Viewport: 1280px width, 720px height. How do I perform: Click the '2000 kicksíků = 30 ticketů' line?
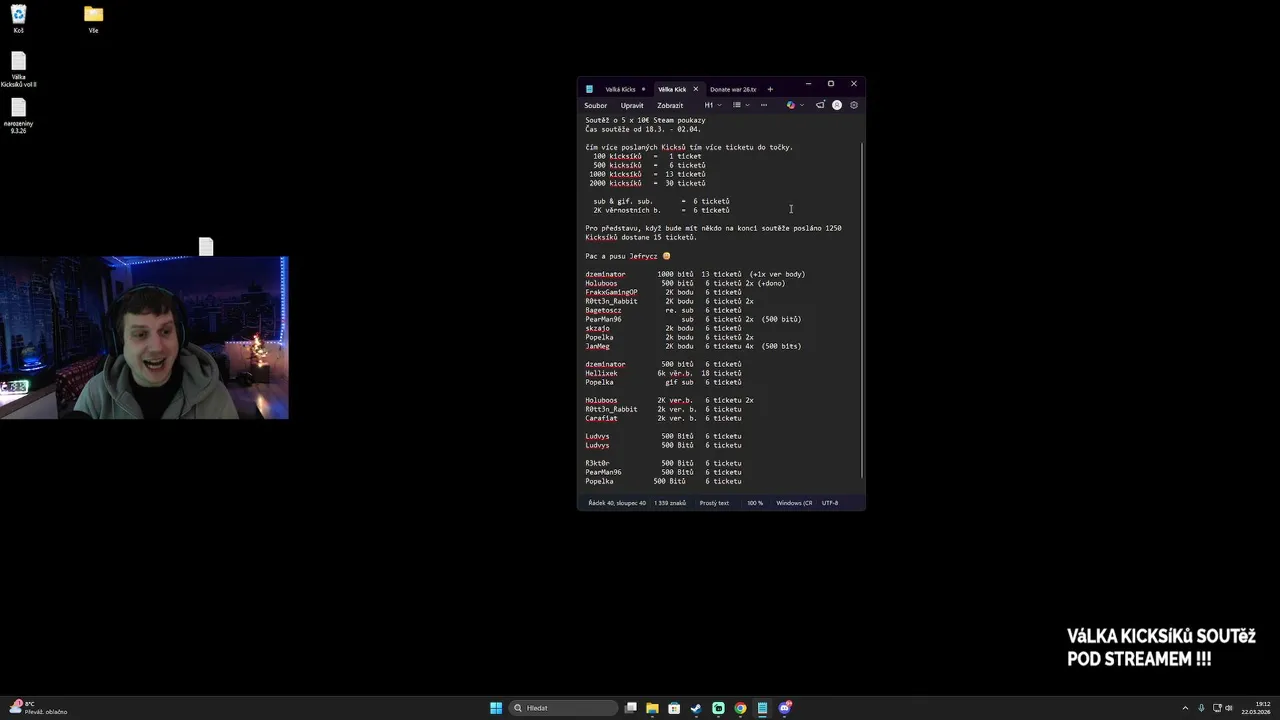pos(647,183)
